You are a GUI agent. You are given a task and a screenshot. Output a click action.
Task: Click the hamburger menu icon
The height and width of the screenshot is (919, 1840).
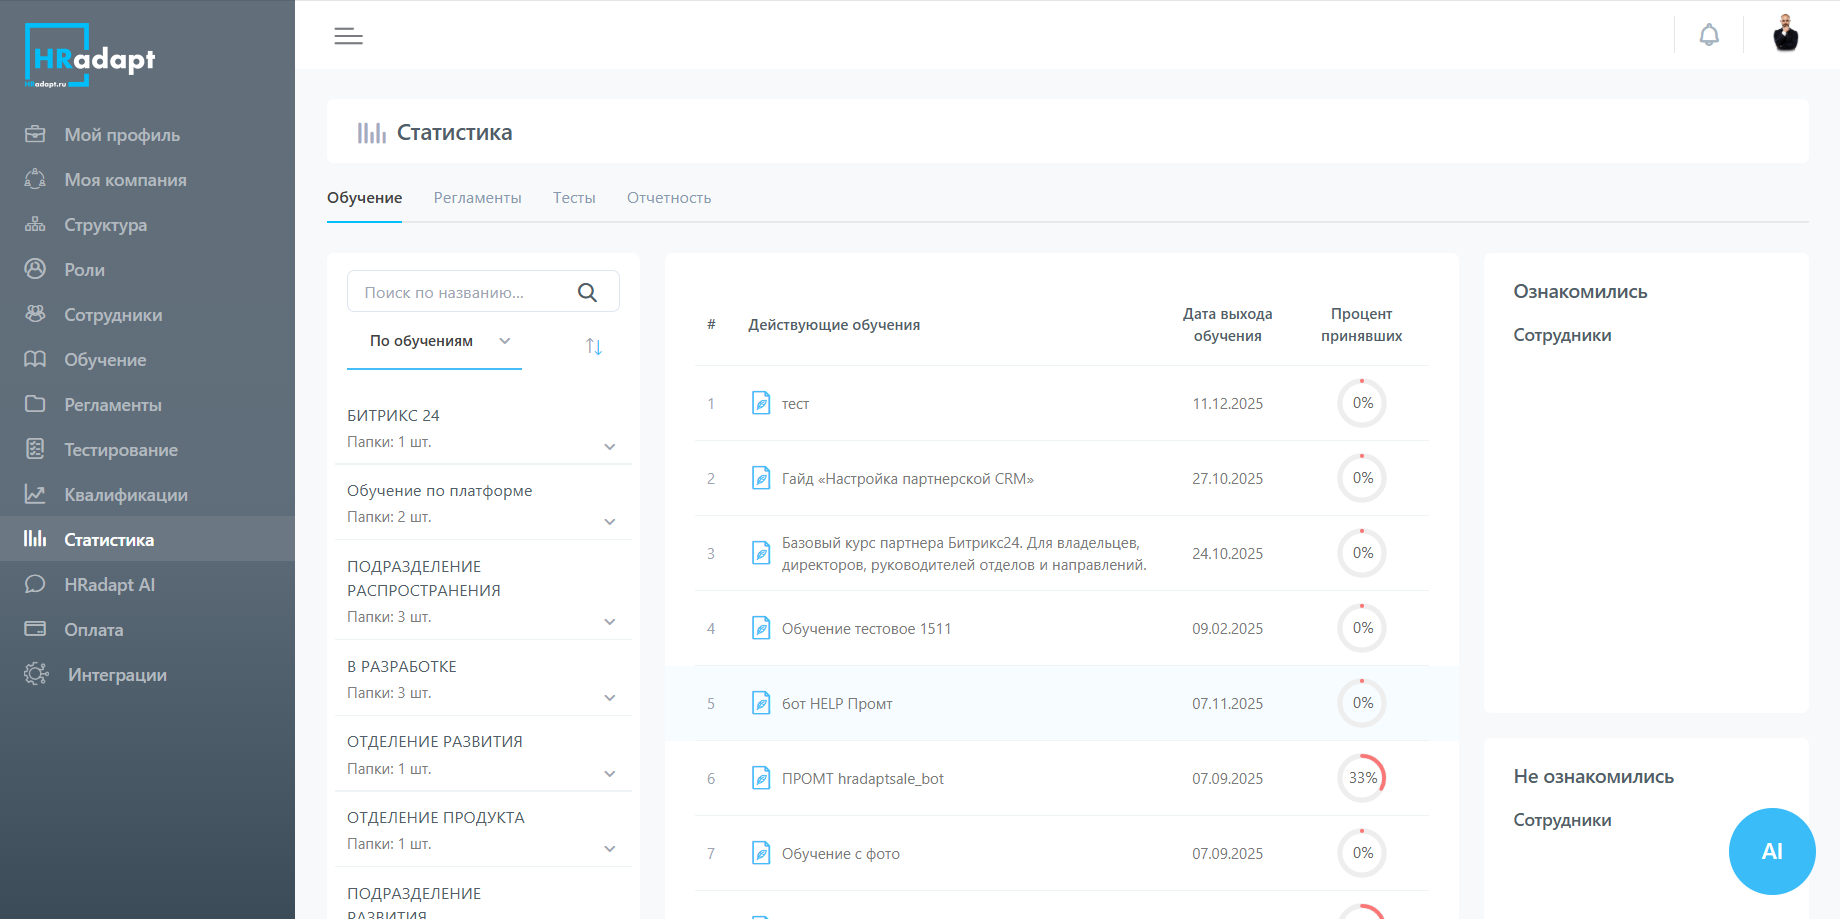(x=348, y=36)
